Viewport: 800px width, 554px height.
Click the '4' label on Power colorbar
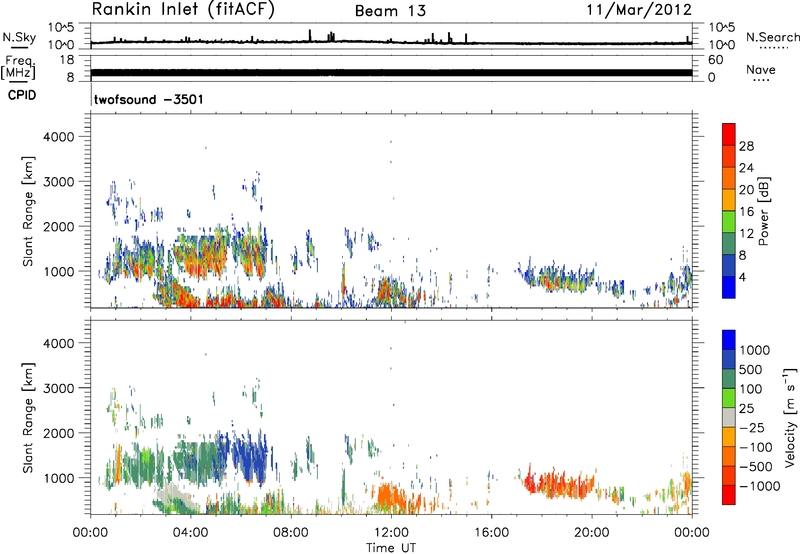click(x=742, y=277)
